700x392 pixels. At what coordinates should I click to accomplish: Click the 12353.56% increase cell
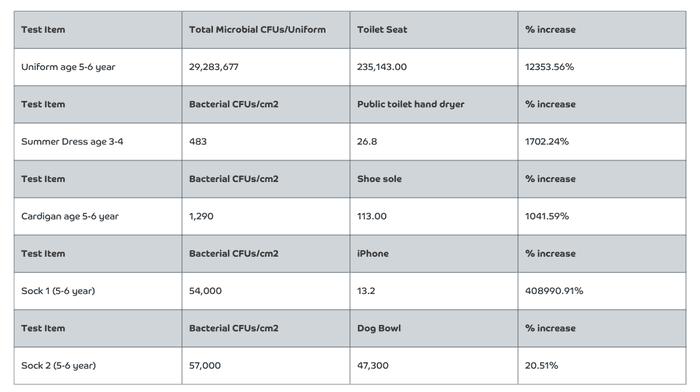click(x=602, y=67)
